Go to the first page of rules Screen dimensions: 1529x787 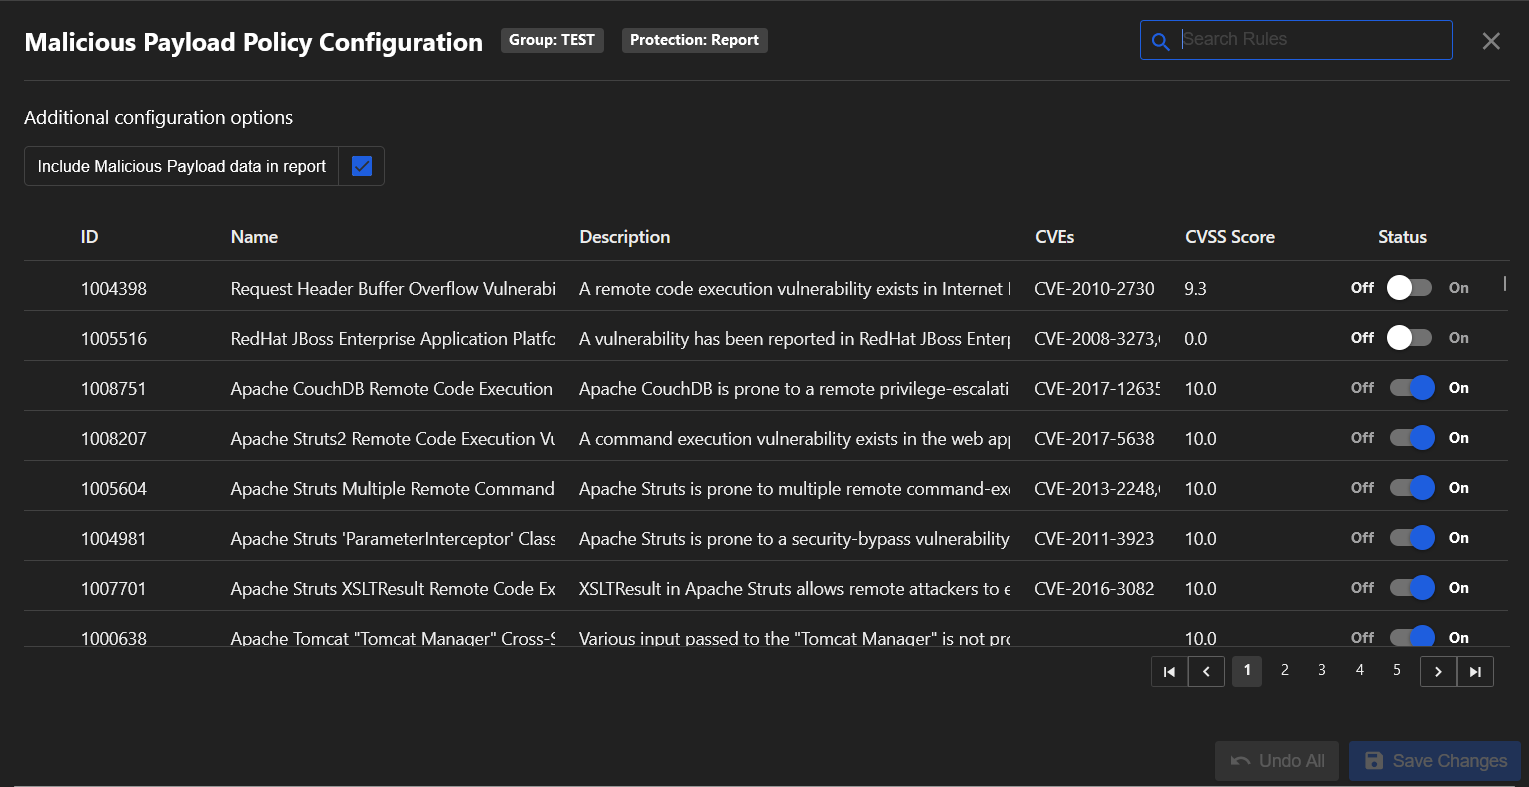point(1169,672)
